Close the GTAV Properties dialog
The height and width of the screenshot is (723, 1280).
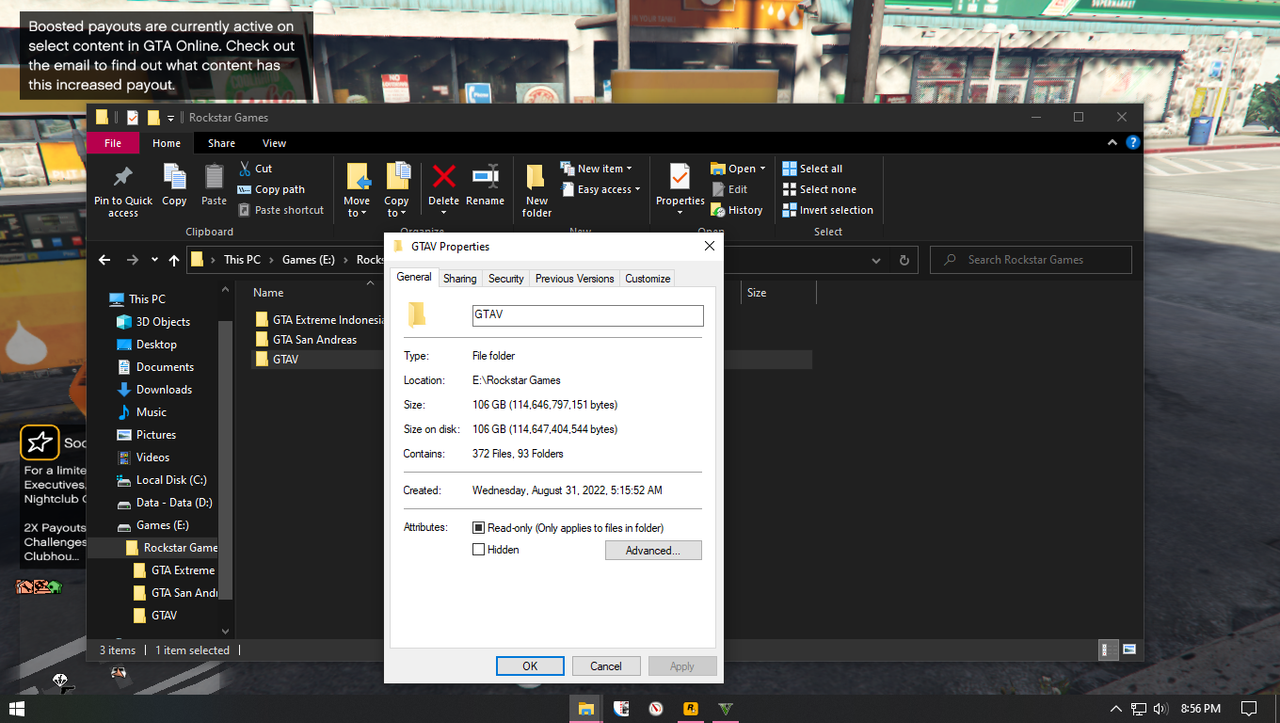click(x=710, y=246)
